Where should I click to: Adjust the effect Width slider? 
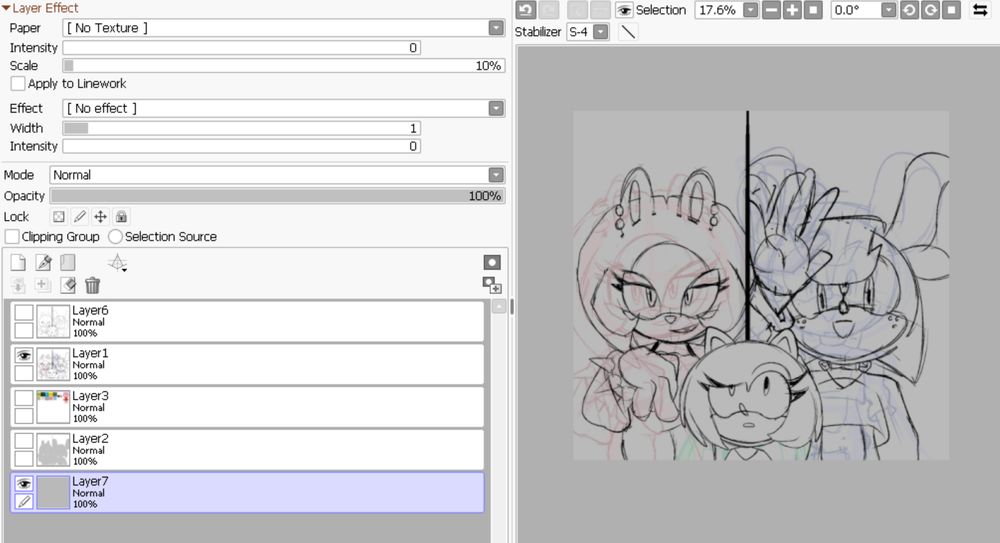click(242, 128)
